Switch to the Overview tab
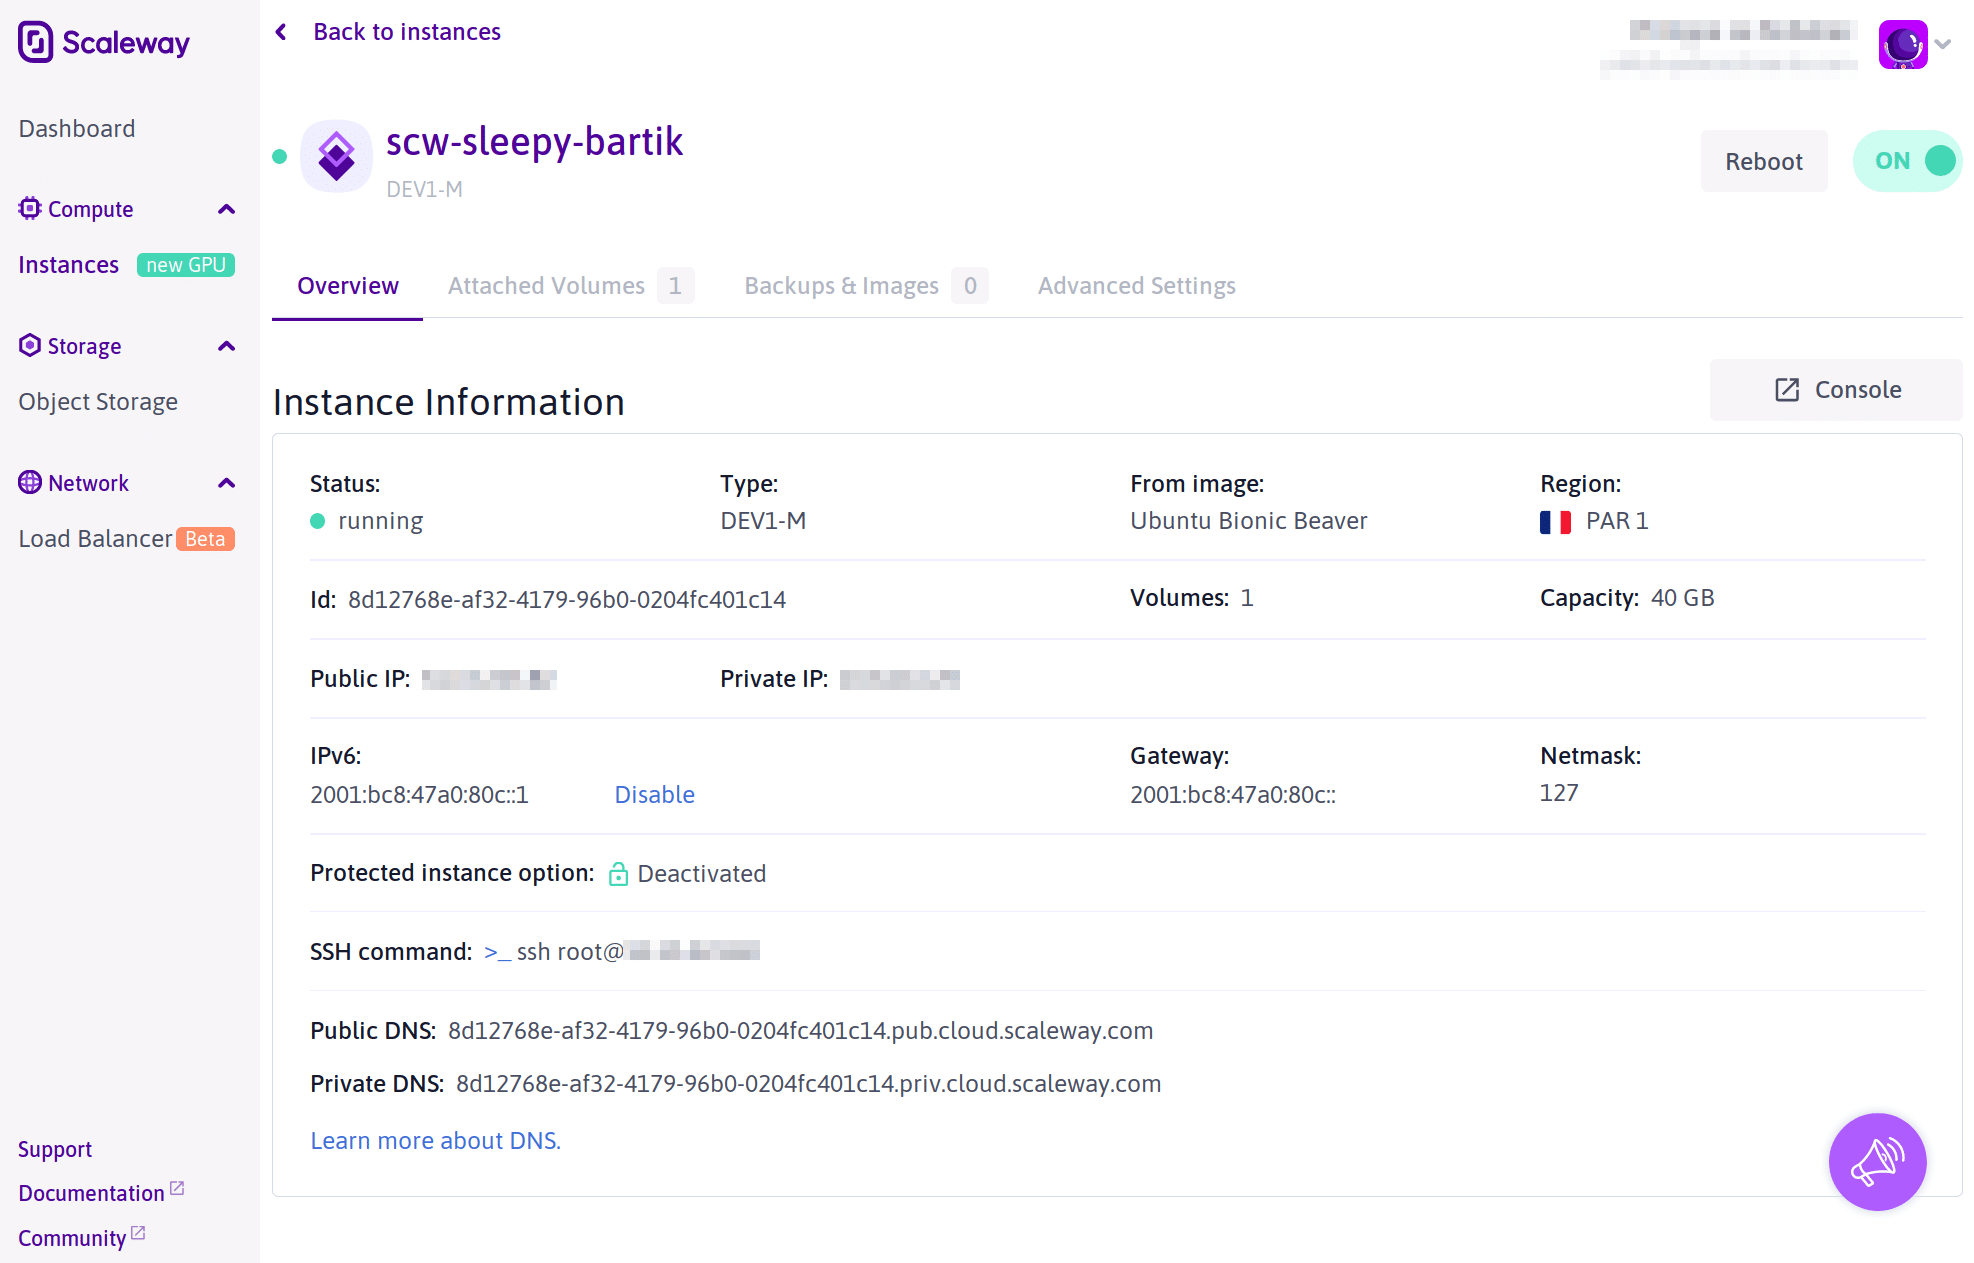The height and width of the screenshot is (1263, 1974). point(347,286)
